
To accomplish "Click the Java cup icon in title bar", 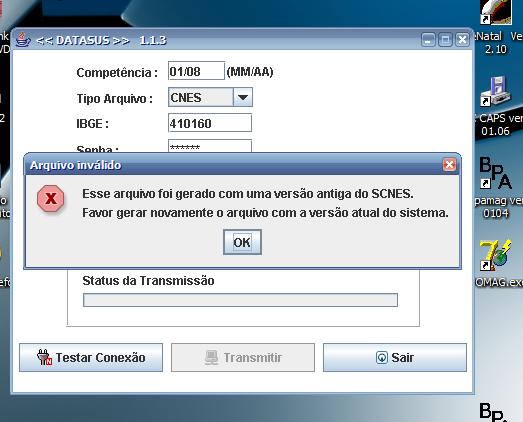I will 23,40.
